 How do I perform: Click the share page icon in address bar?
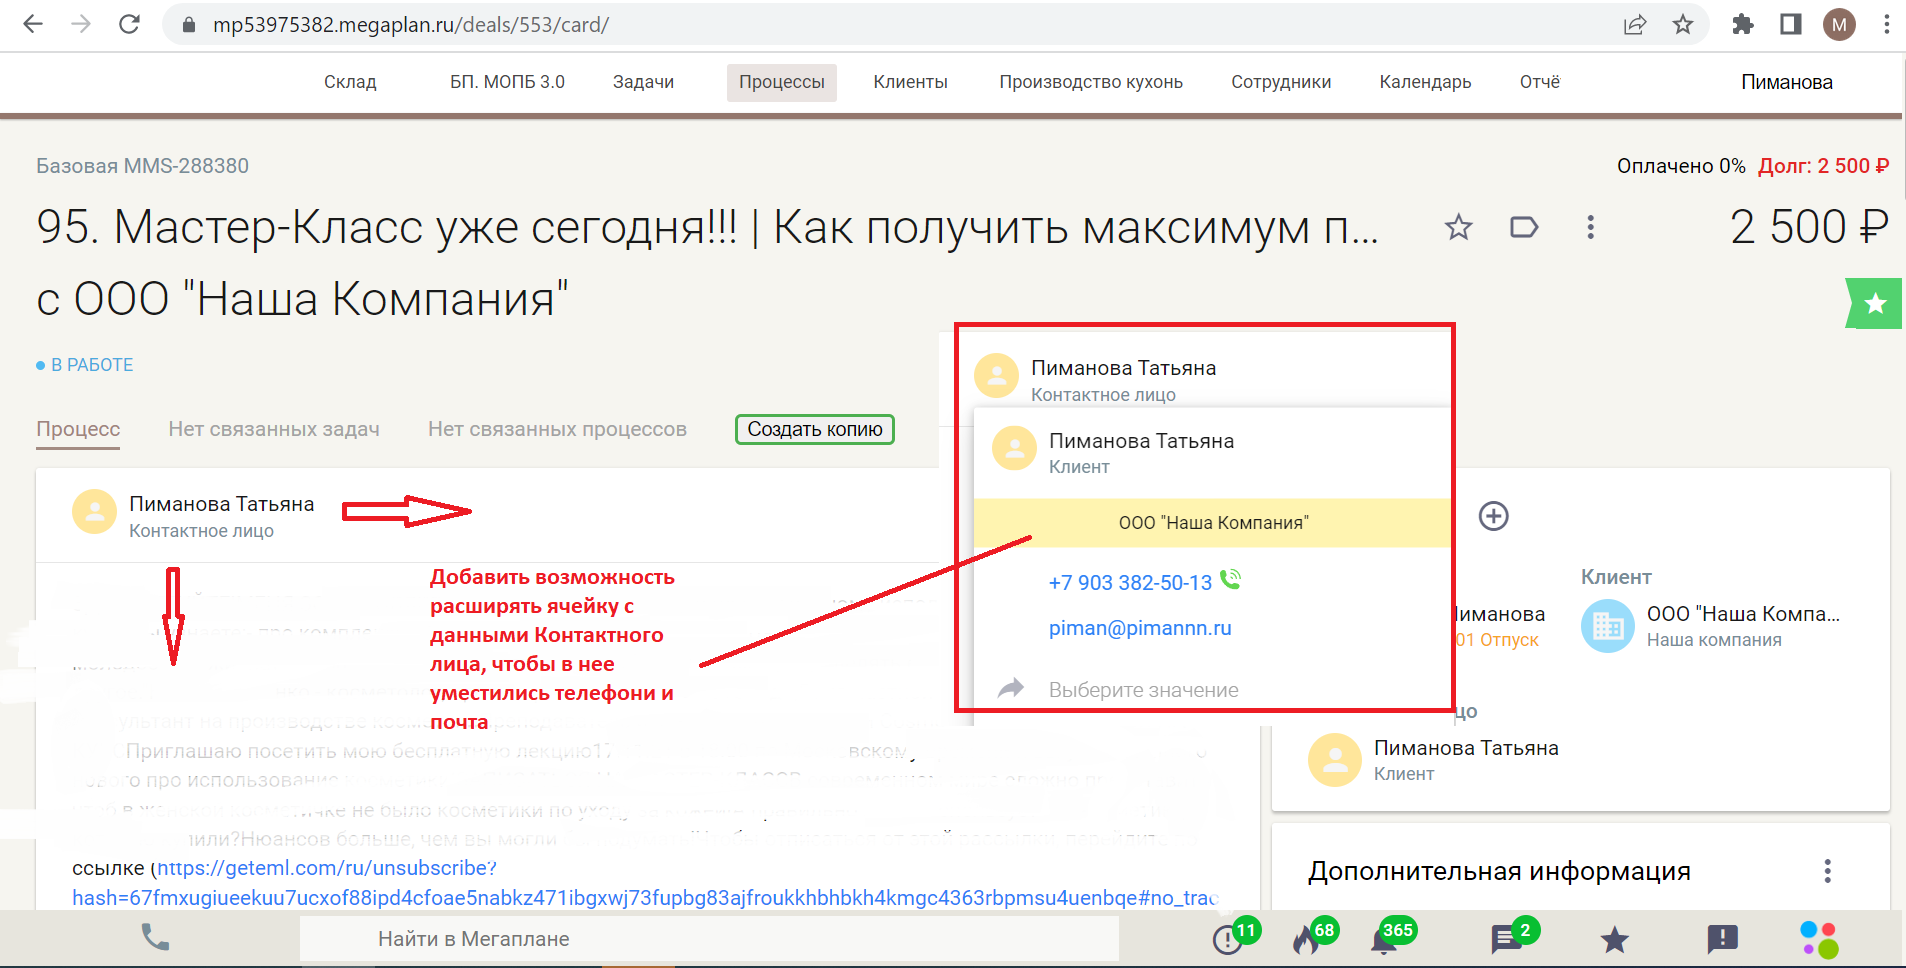pyautogui.click(x=1635, y=25)
